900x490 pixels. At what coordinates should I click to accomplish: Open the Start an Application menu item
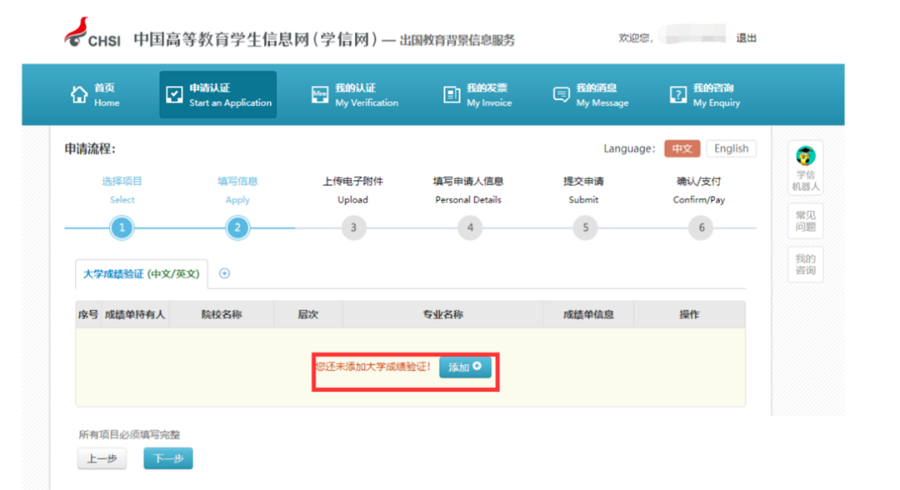tap(218, 95)
